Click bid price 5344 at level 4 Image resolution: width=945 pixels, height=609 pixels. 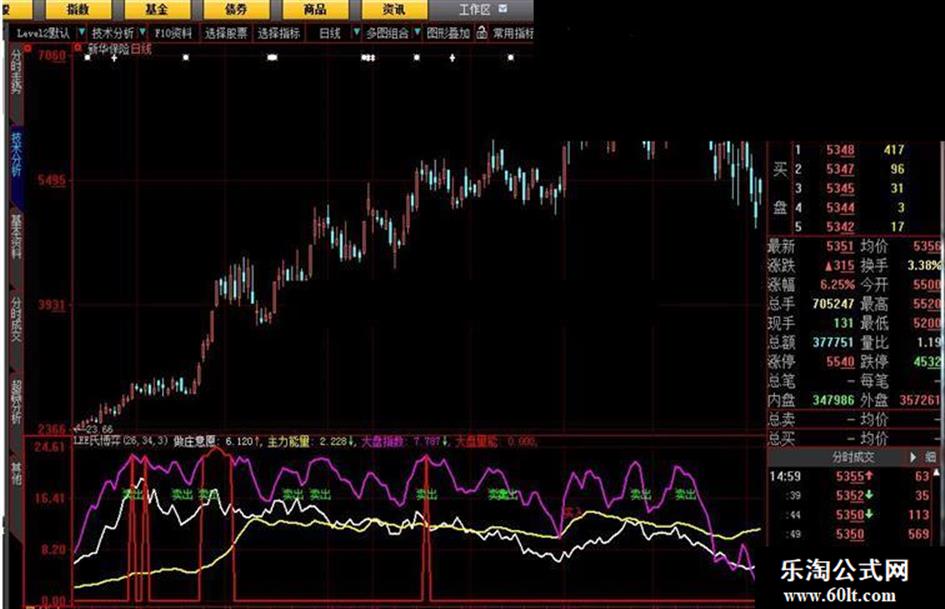click(x=840, y=207)
